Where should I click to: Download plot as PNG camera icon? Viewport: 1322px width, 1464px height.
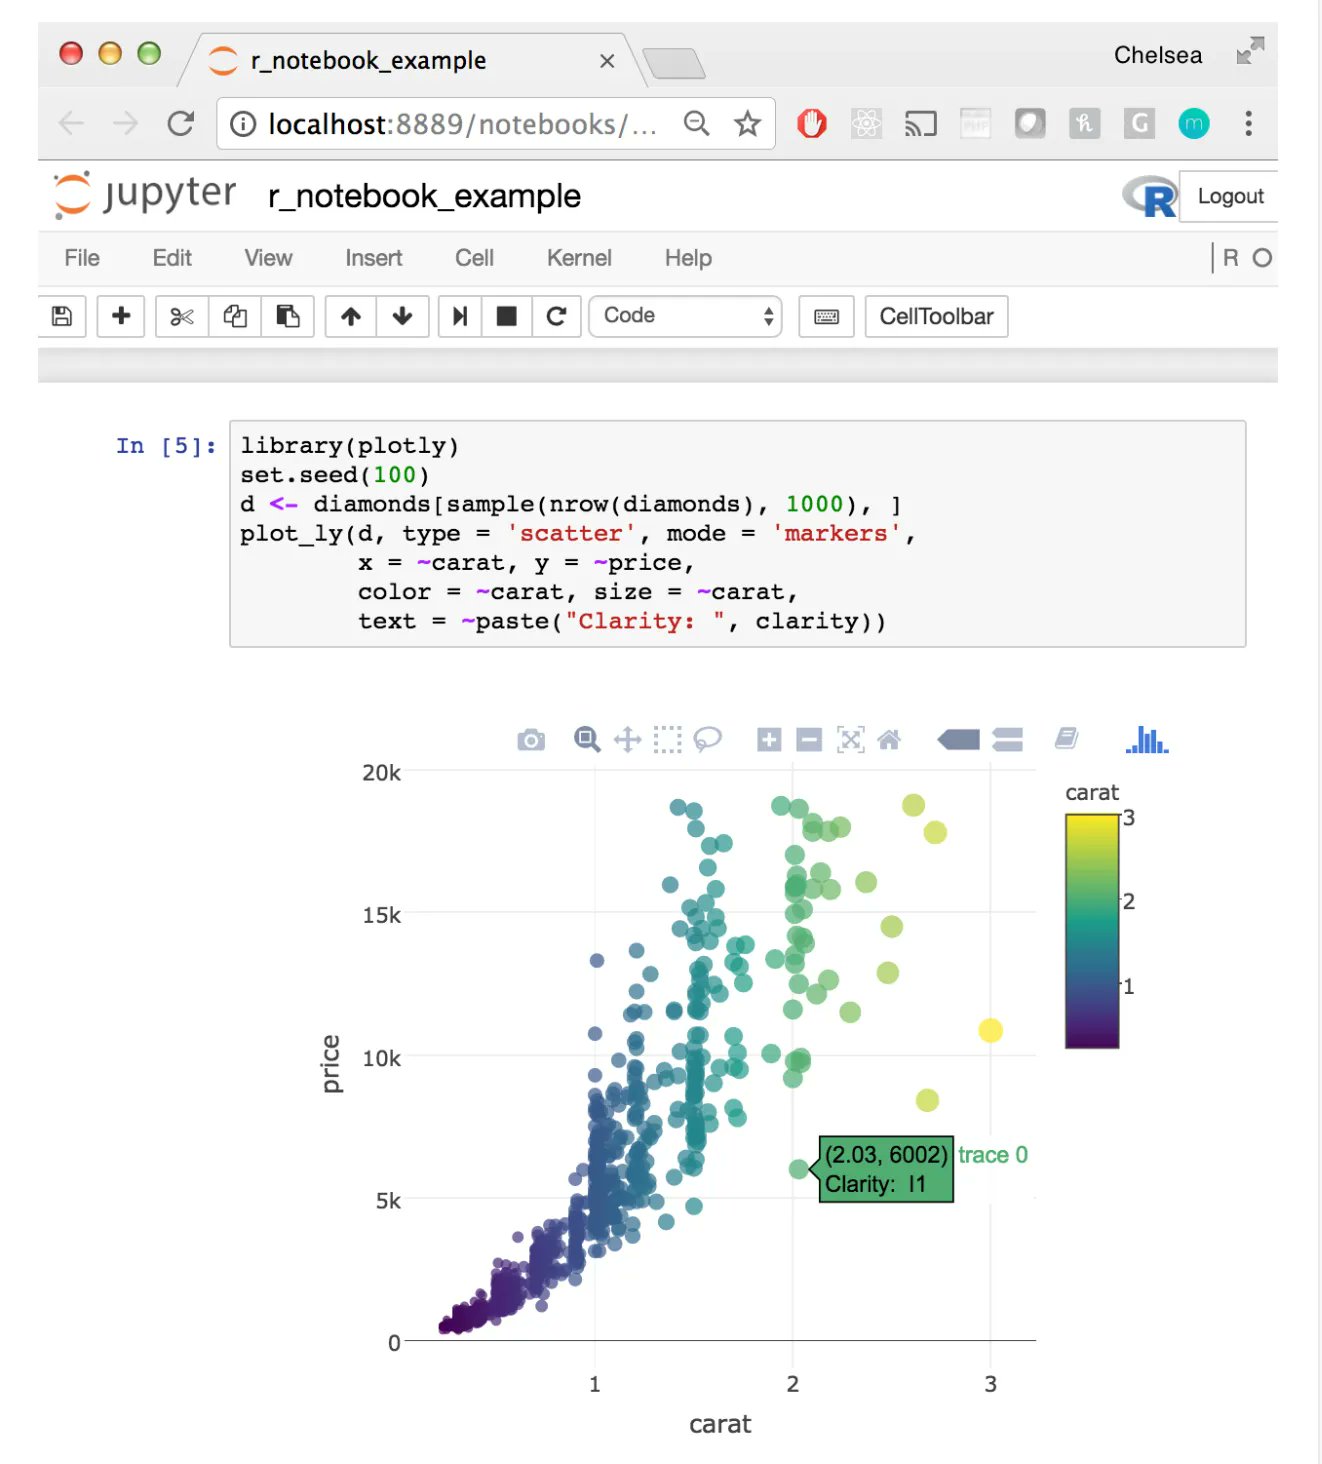[x=531, y=740]
